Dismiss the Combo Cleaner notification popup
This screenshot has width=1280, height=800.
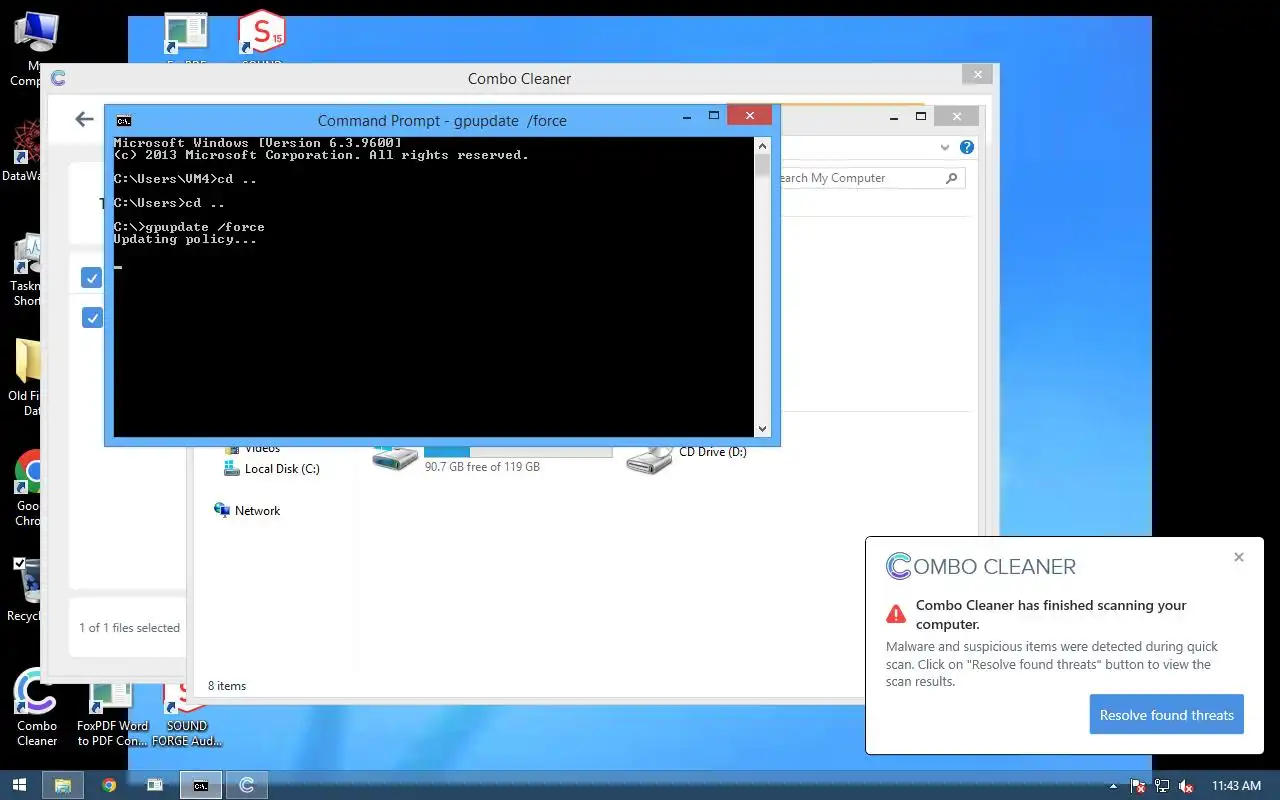[1239, 557]
